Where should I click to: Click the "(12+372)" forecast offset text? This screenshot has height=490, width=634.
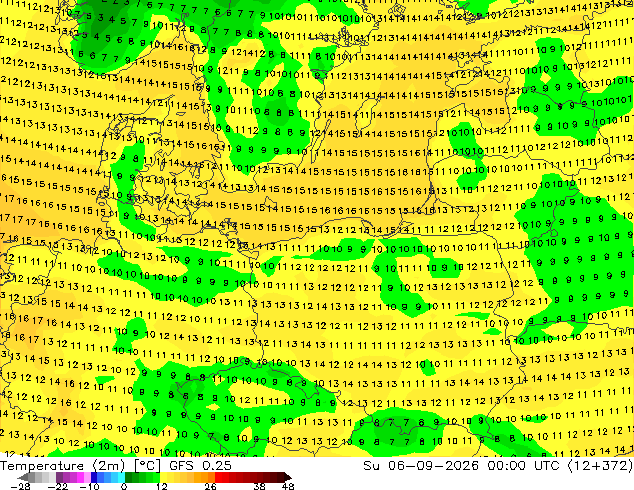[600, 465]
